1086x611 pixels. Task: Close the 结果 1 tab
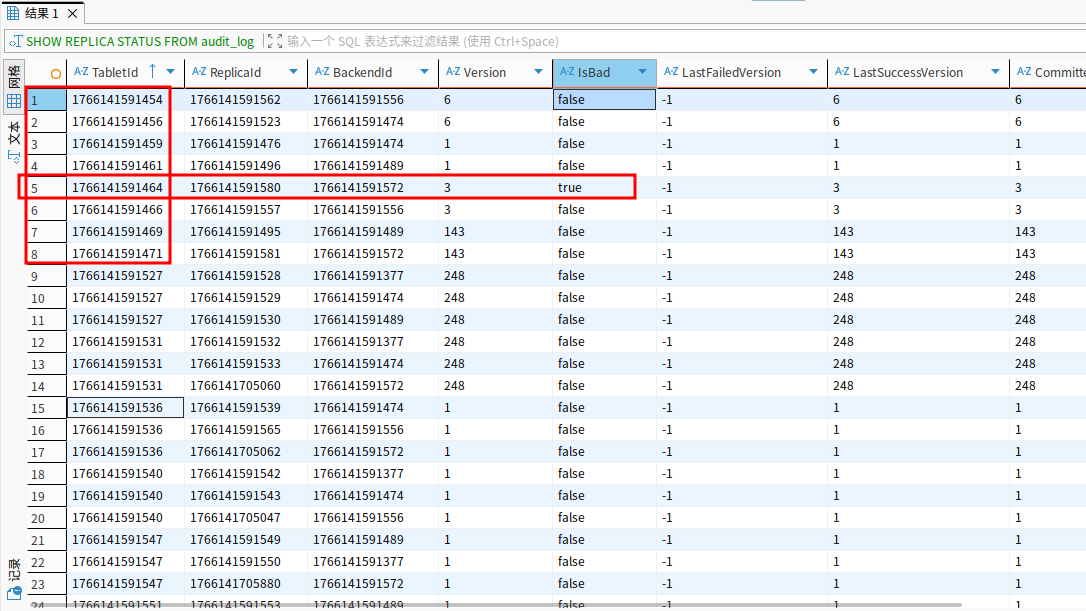tap(73, 12)
